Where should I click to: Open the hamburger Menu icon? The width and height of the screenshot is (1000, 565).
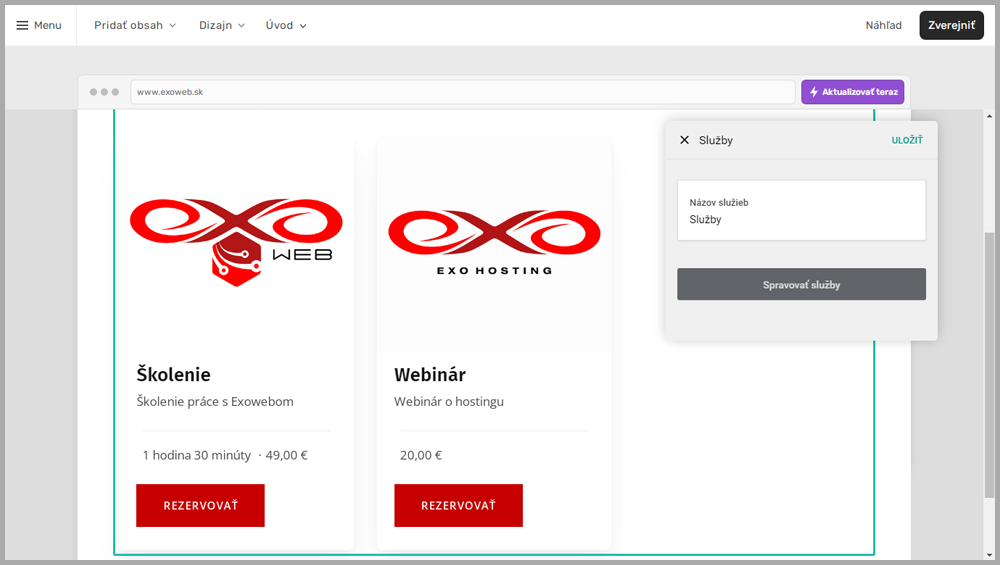pos(22,25)
